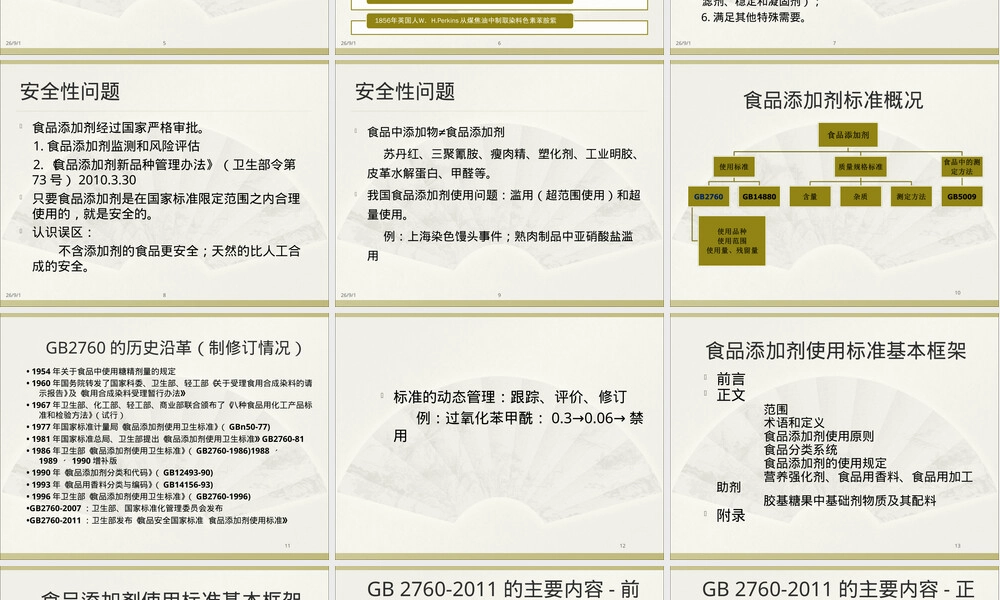
Task: Open the 食品添加剂标准概况 slide thumbnail
Action: [834, 183]
